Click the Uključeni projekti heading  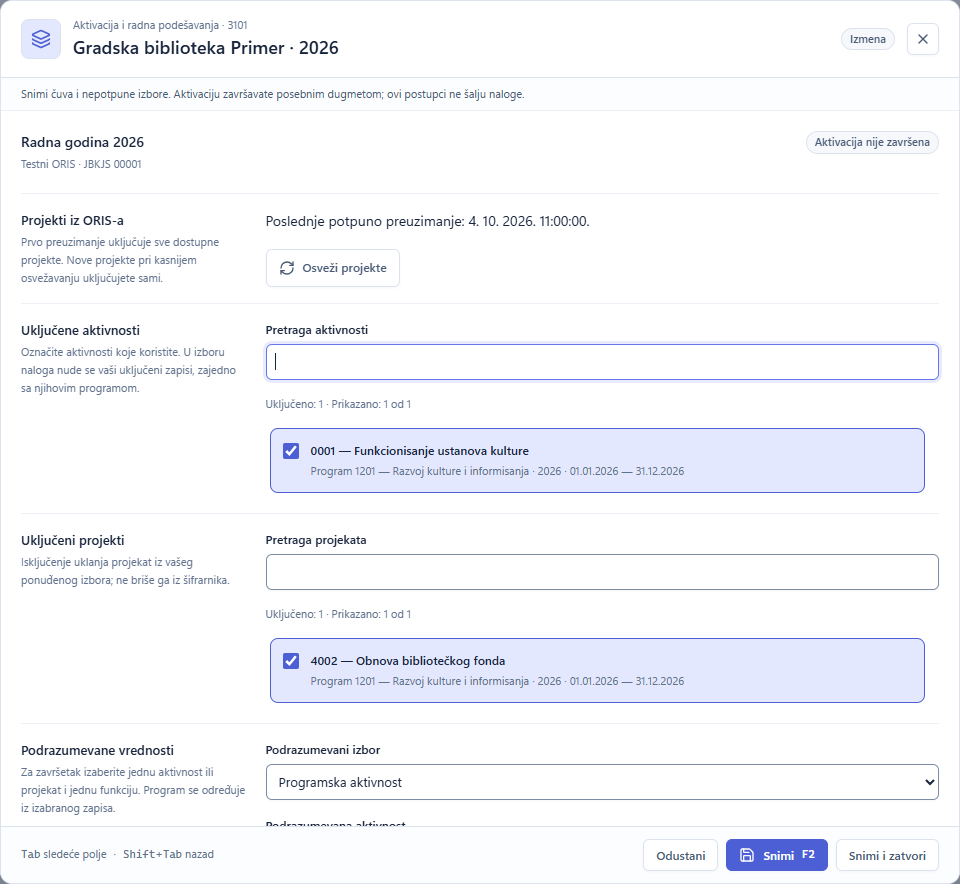pyautogui.click(x=73, y=541)
